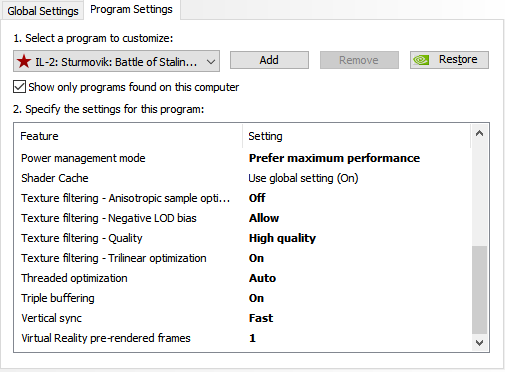Click the red star program icon
505x372 pixels.
(24, 61)
